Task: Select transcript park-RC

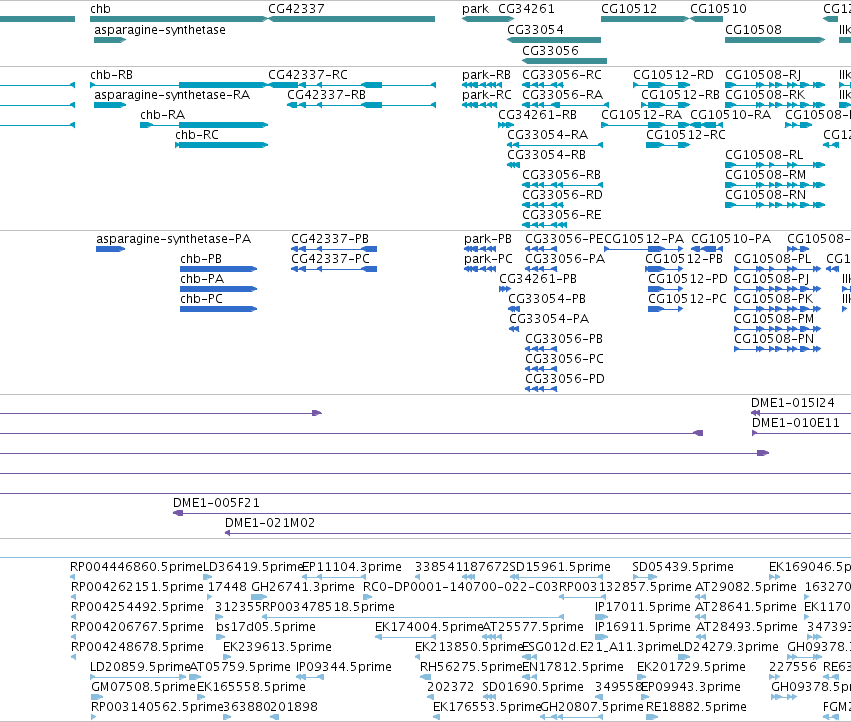Action: tap(486, 95)
